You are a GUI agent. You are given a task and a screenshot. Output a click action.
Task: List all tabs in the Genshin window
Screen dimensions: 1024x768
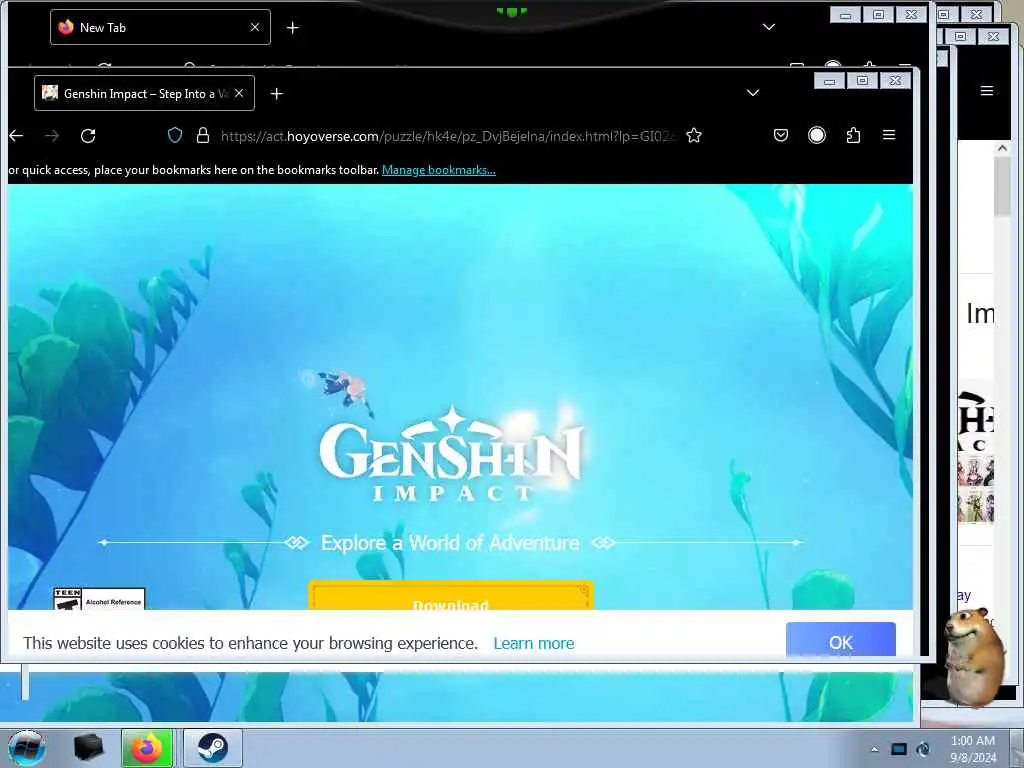click(753, 93)
